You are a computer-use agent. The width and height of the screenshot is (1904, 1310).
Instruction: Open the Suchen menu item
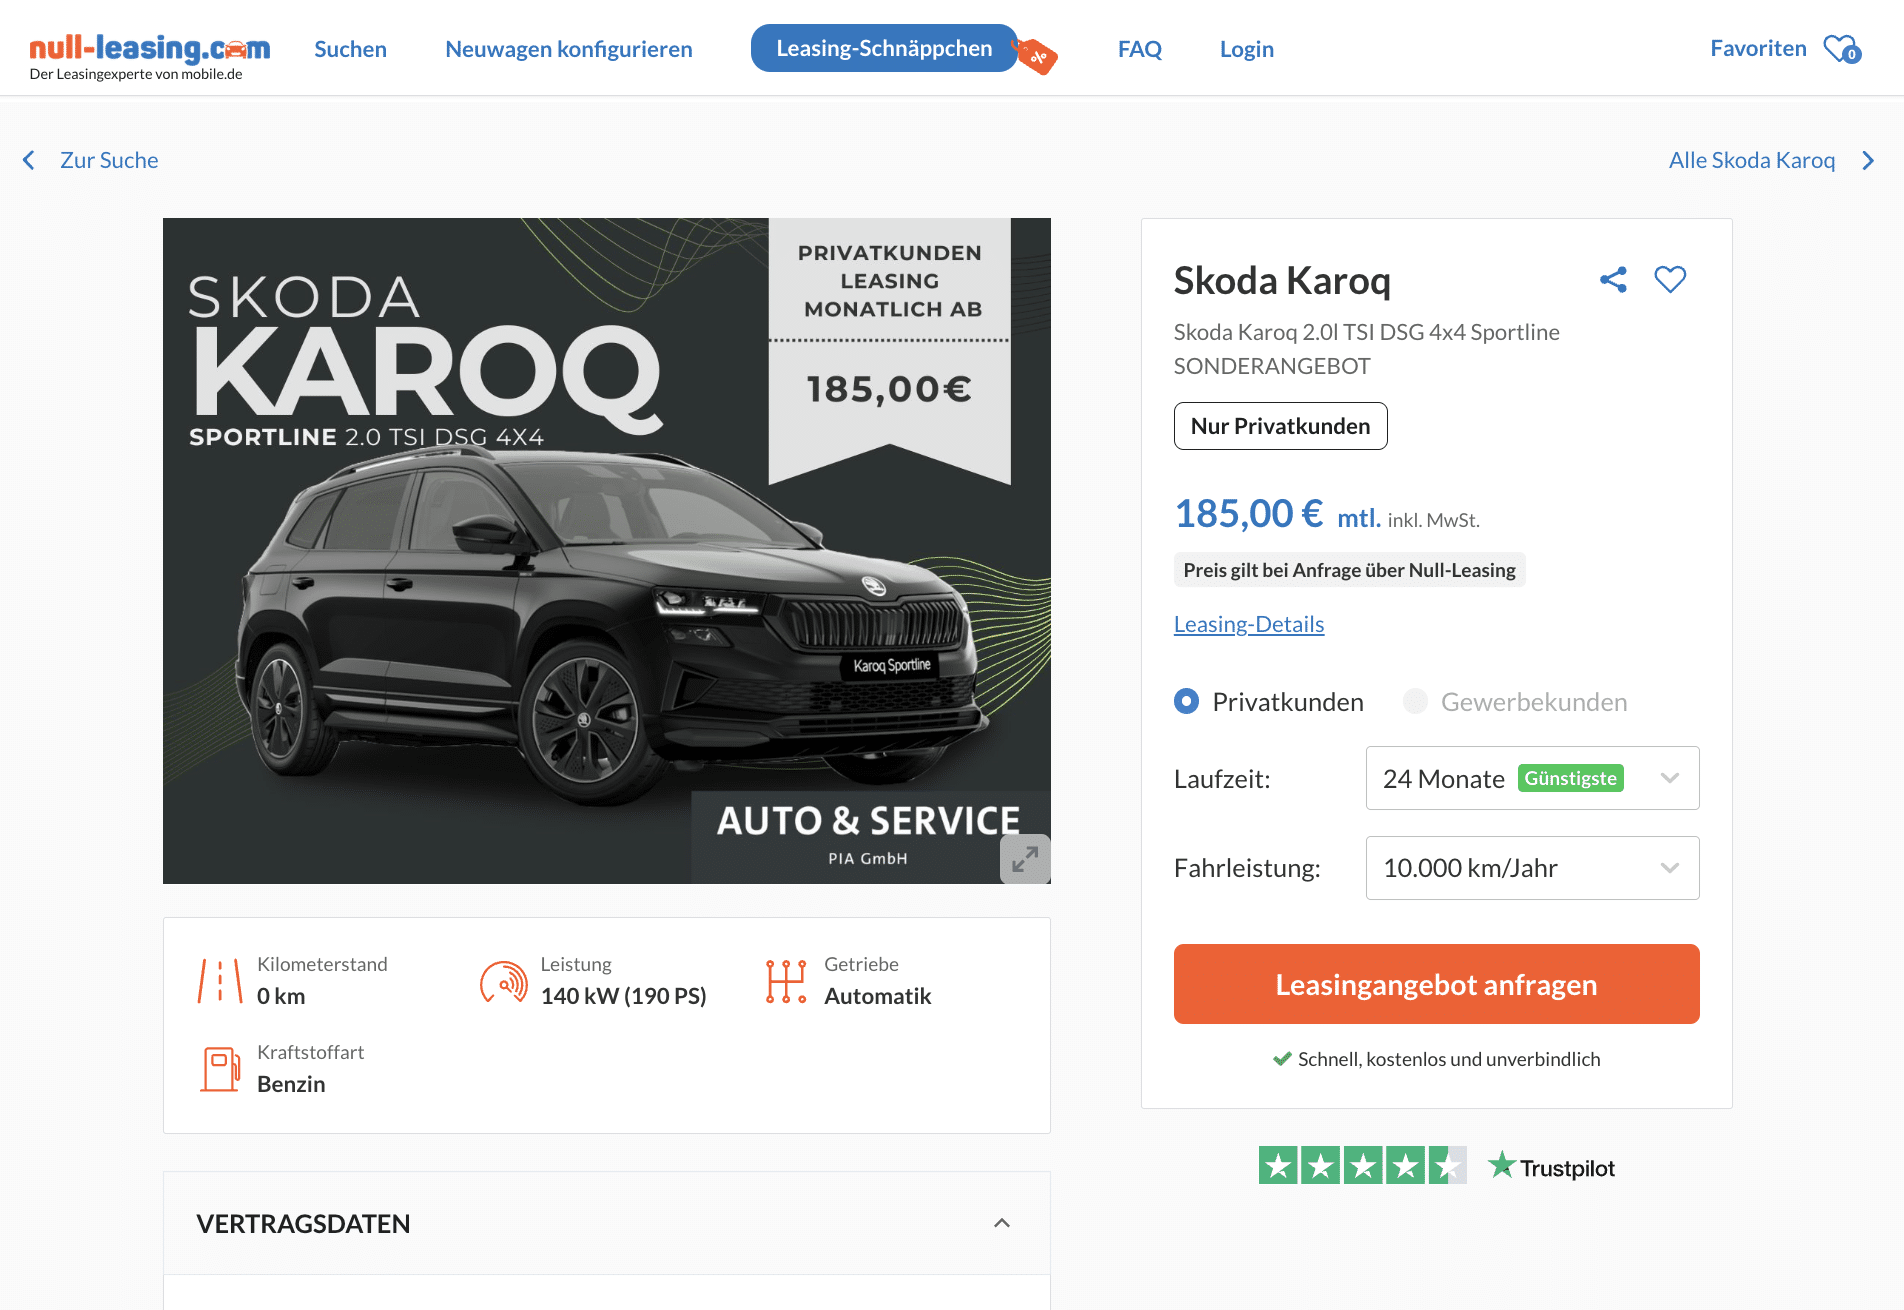pos(350,49)
